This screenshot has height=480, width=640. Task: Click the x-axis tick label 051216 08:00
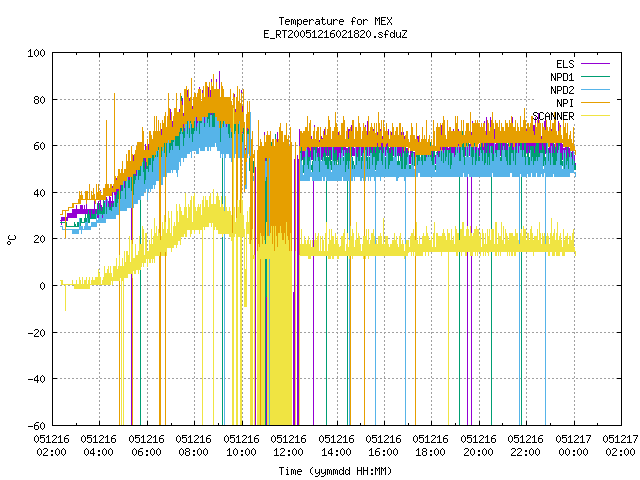tap(193, 446)
